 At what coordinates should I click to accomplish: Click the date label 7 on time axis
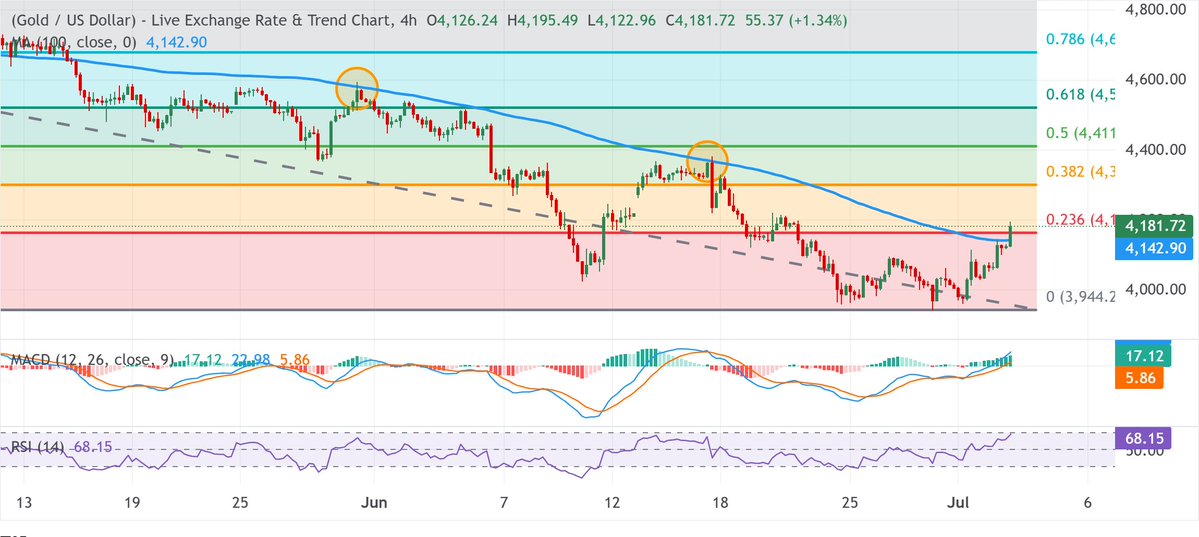click(x=505, y=503)
